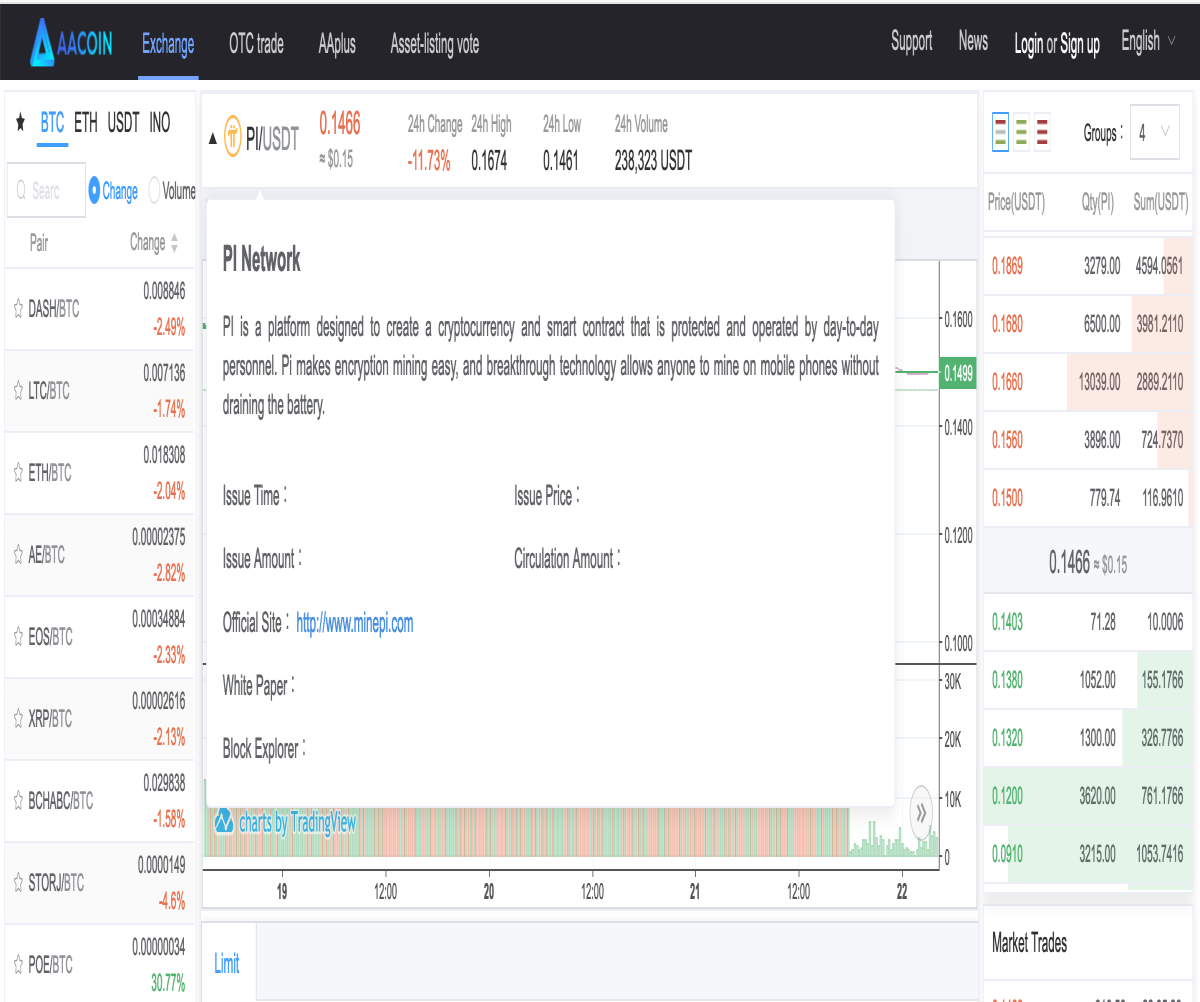Show combined buy and sell order book view
The height and width of the screenshot is (1002, 1200).
coord(1000,132)
